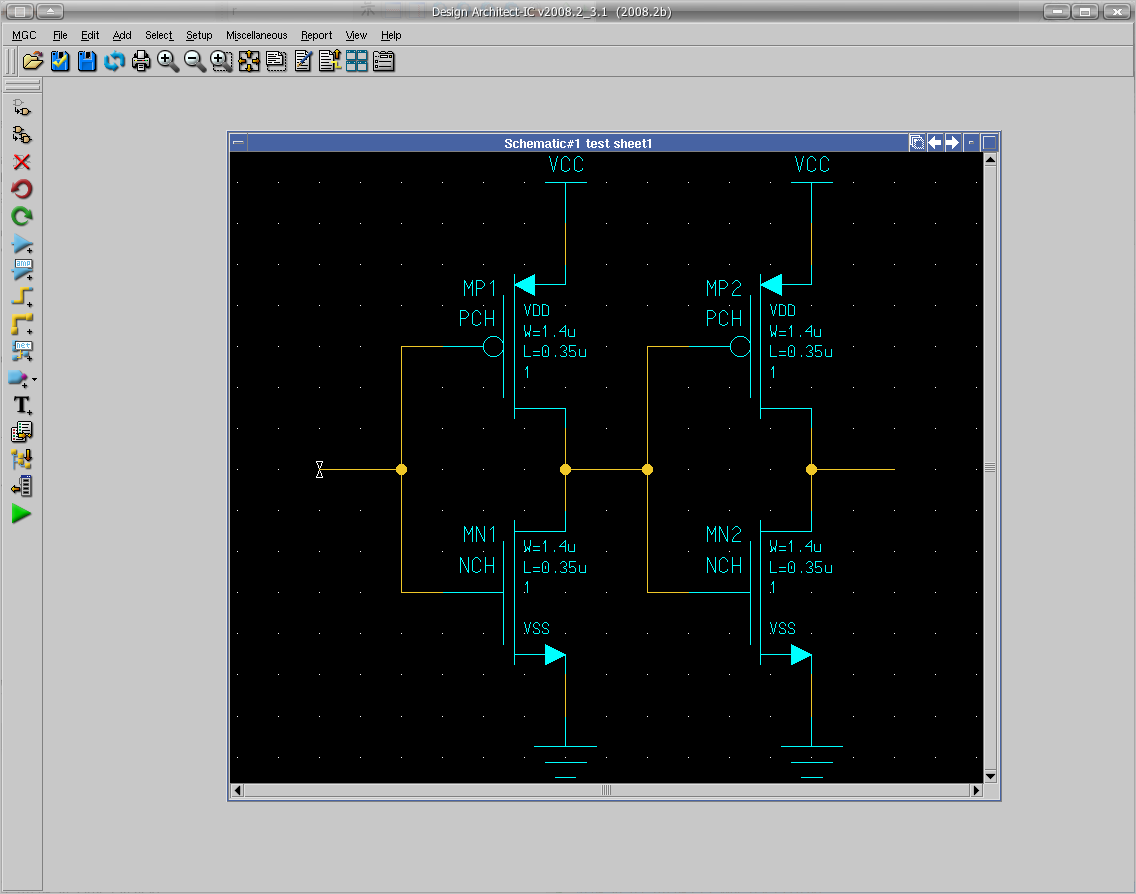
Task: Click the green redo arrow icon
Action: coord(21,216)
